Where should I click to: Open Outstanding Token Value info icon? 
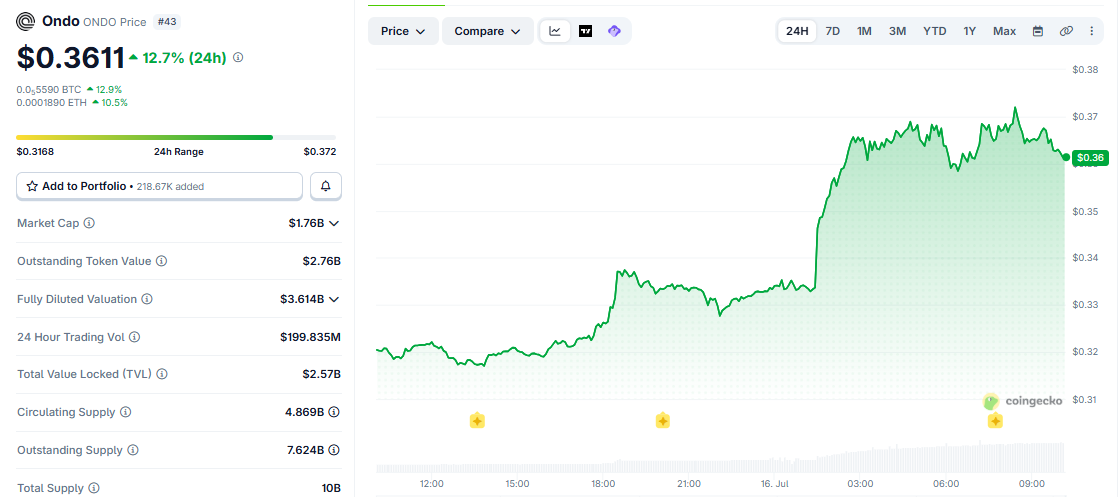point(162,261)
